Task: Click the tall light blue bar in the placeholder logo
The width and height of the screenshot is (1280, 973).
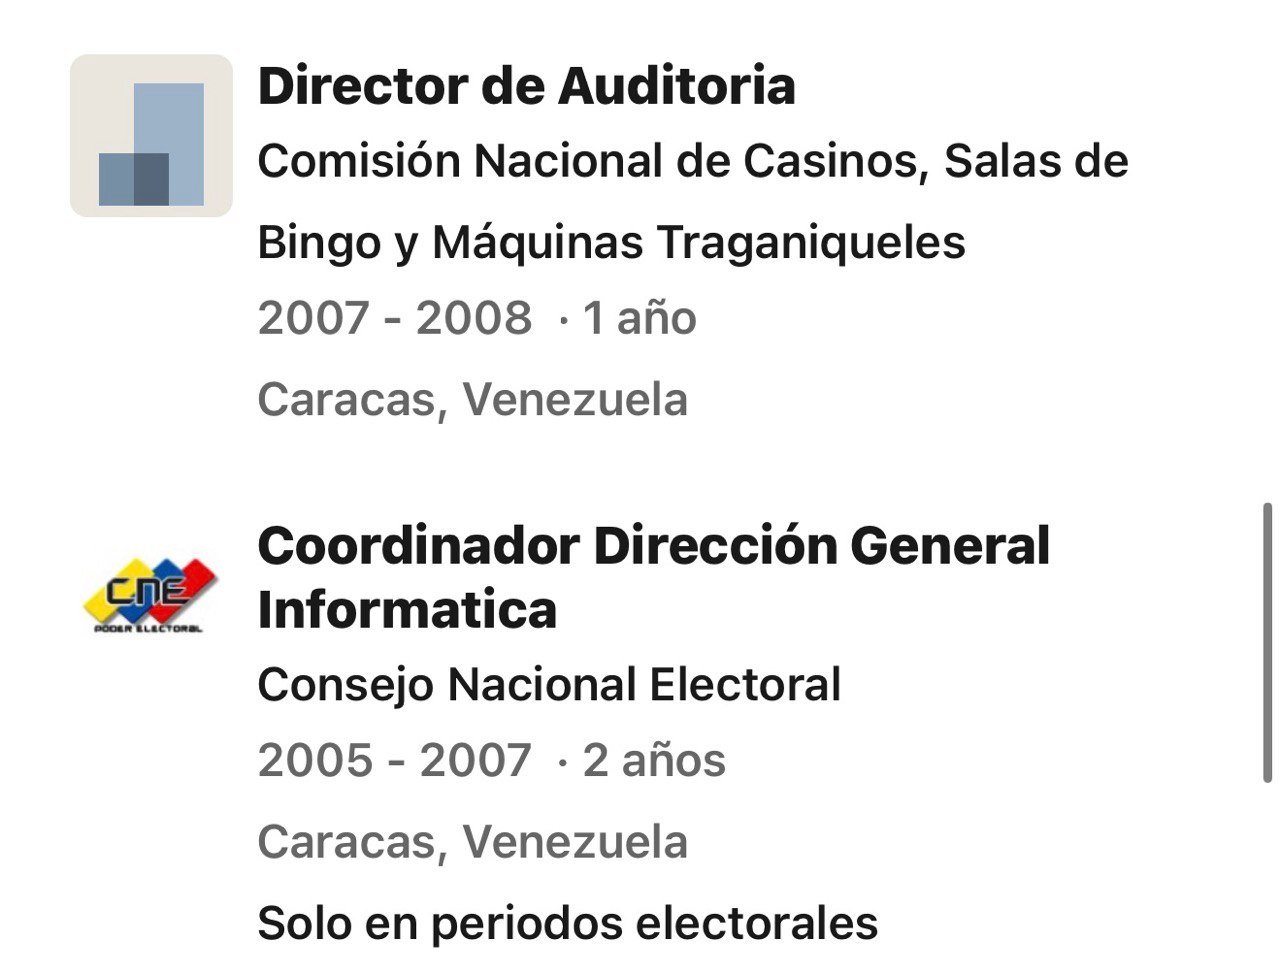Action: click(x=169, y=144)
